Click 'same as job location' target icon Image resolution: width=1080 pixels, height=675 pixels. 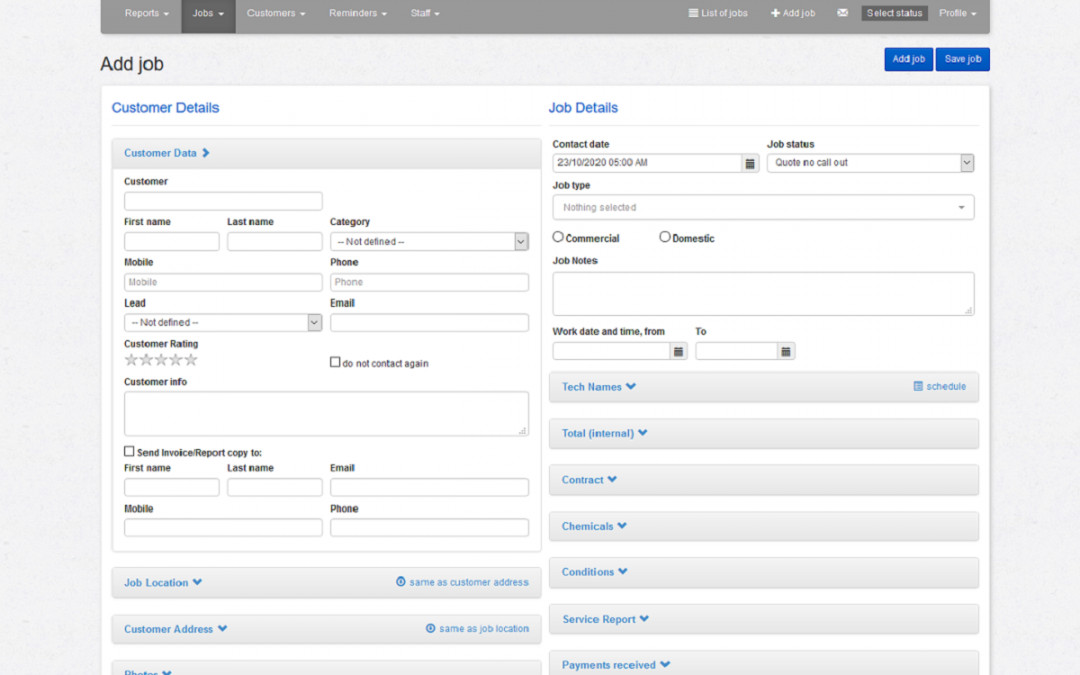[x=431, y=629]
